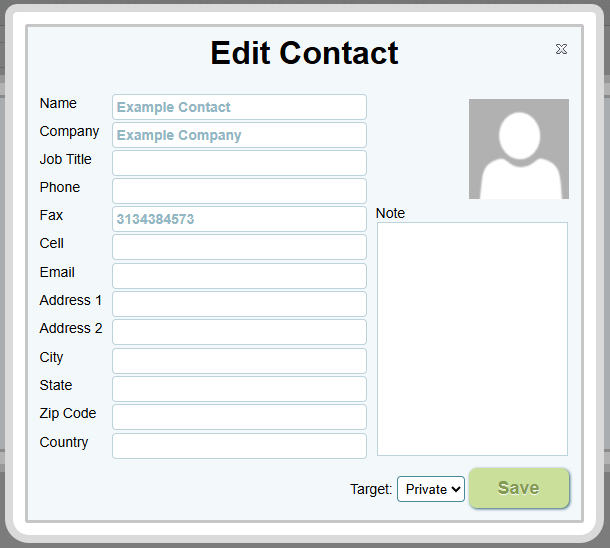Edit the Fax number field
Screen dimensions: 610x548
pyautogui.click(x=239, y=219)
